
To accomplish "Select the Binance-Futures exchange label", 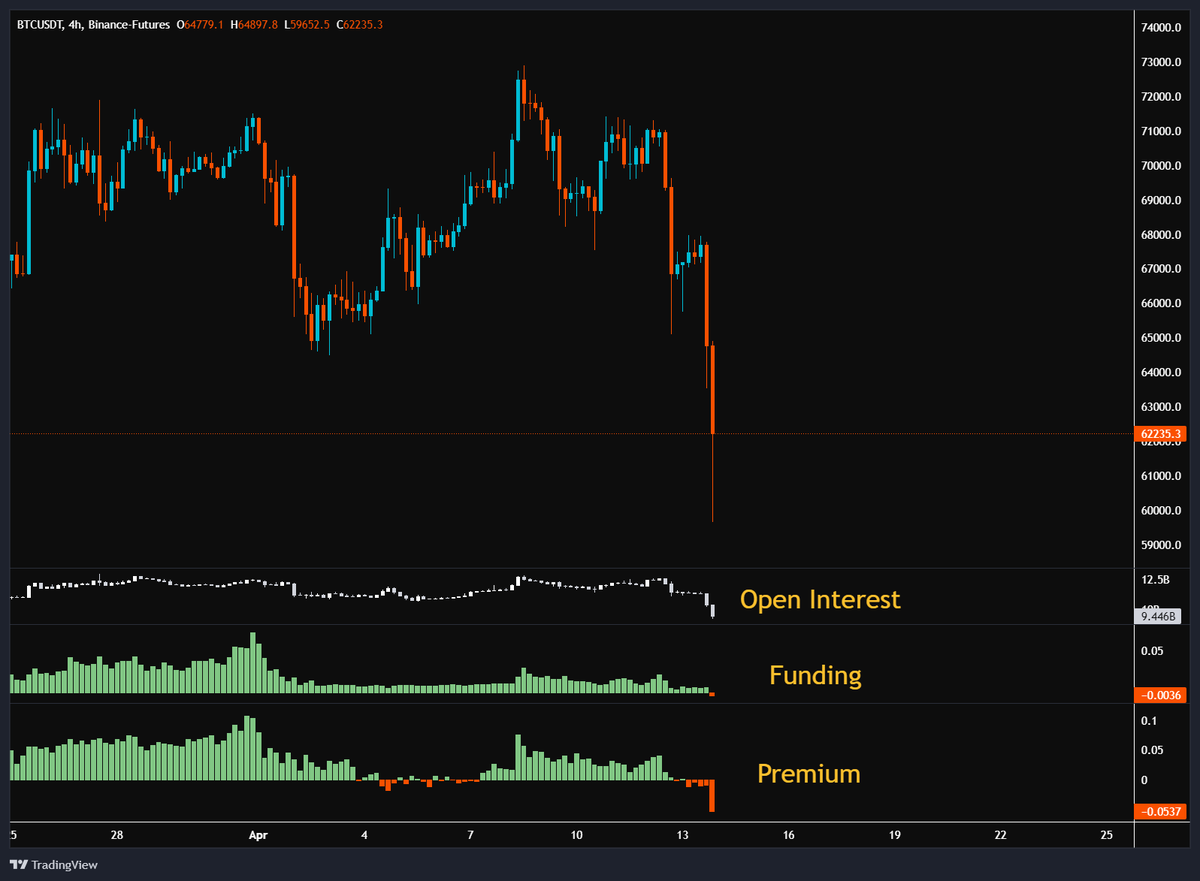I will (128, 24).
